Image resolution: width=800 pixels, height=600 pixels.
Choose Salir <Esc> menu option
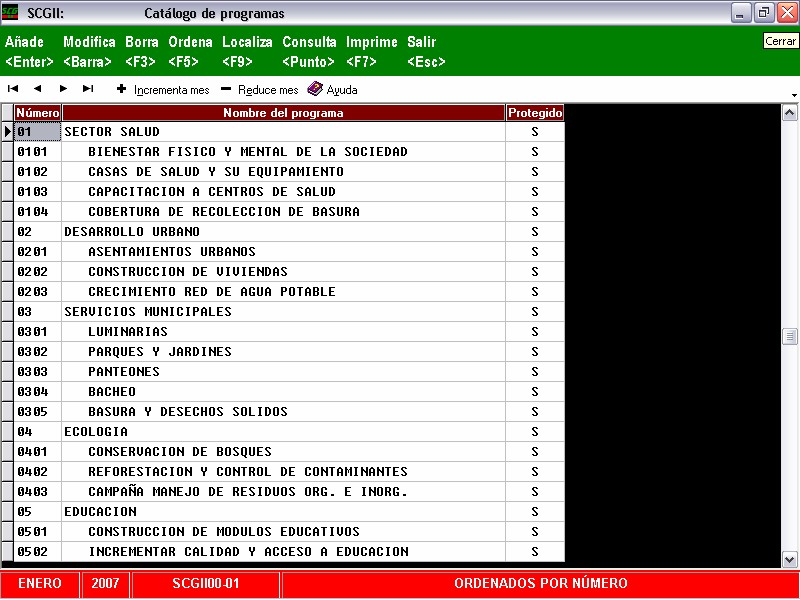tap(426, 52)
